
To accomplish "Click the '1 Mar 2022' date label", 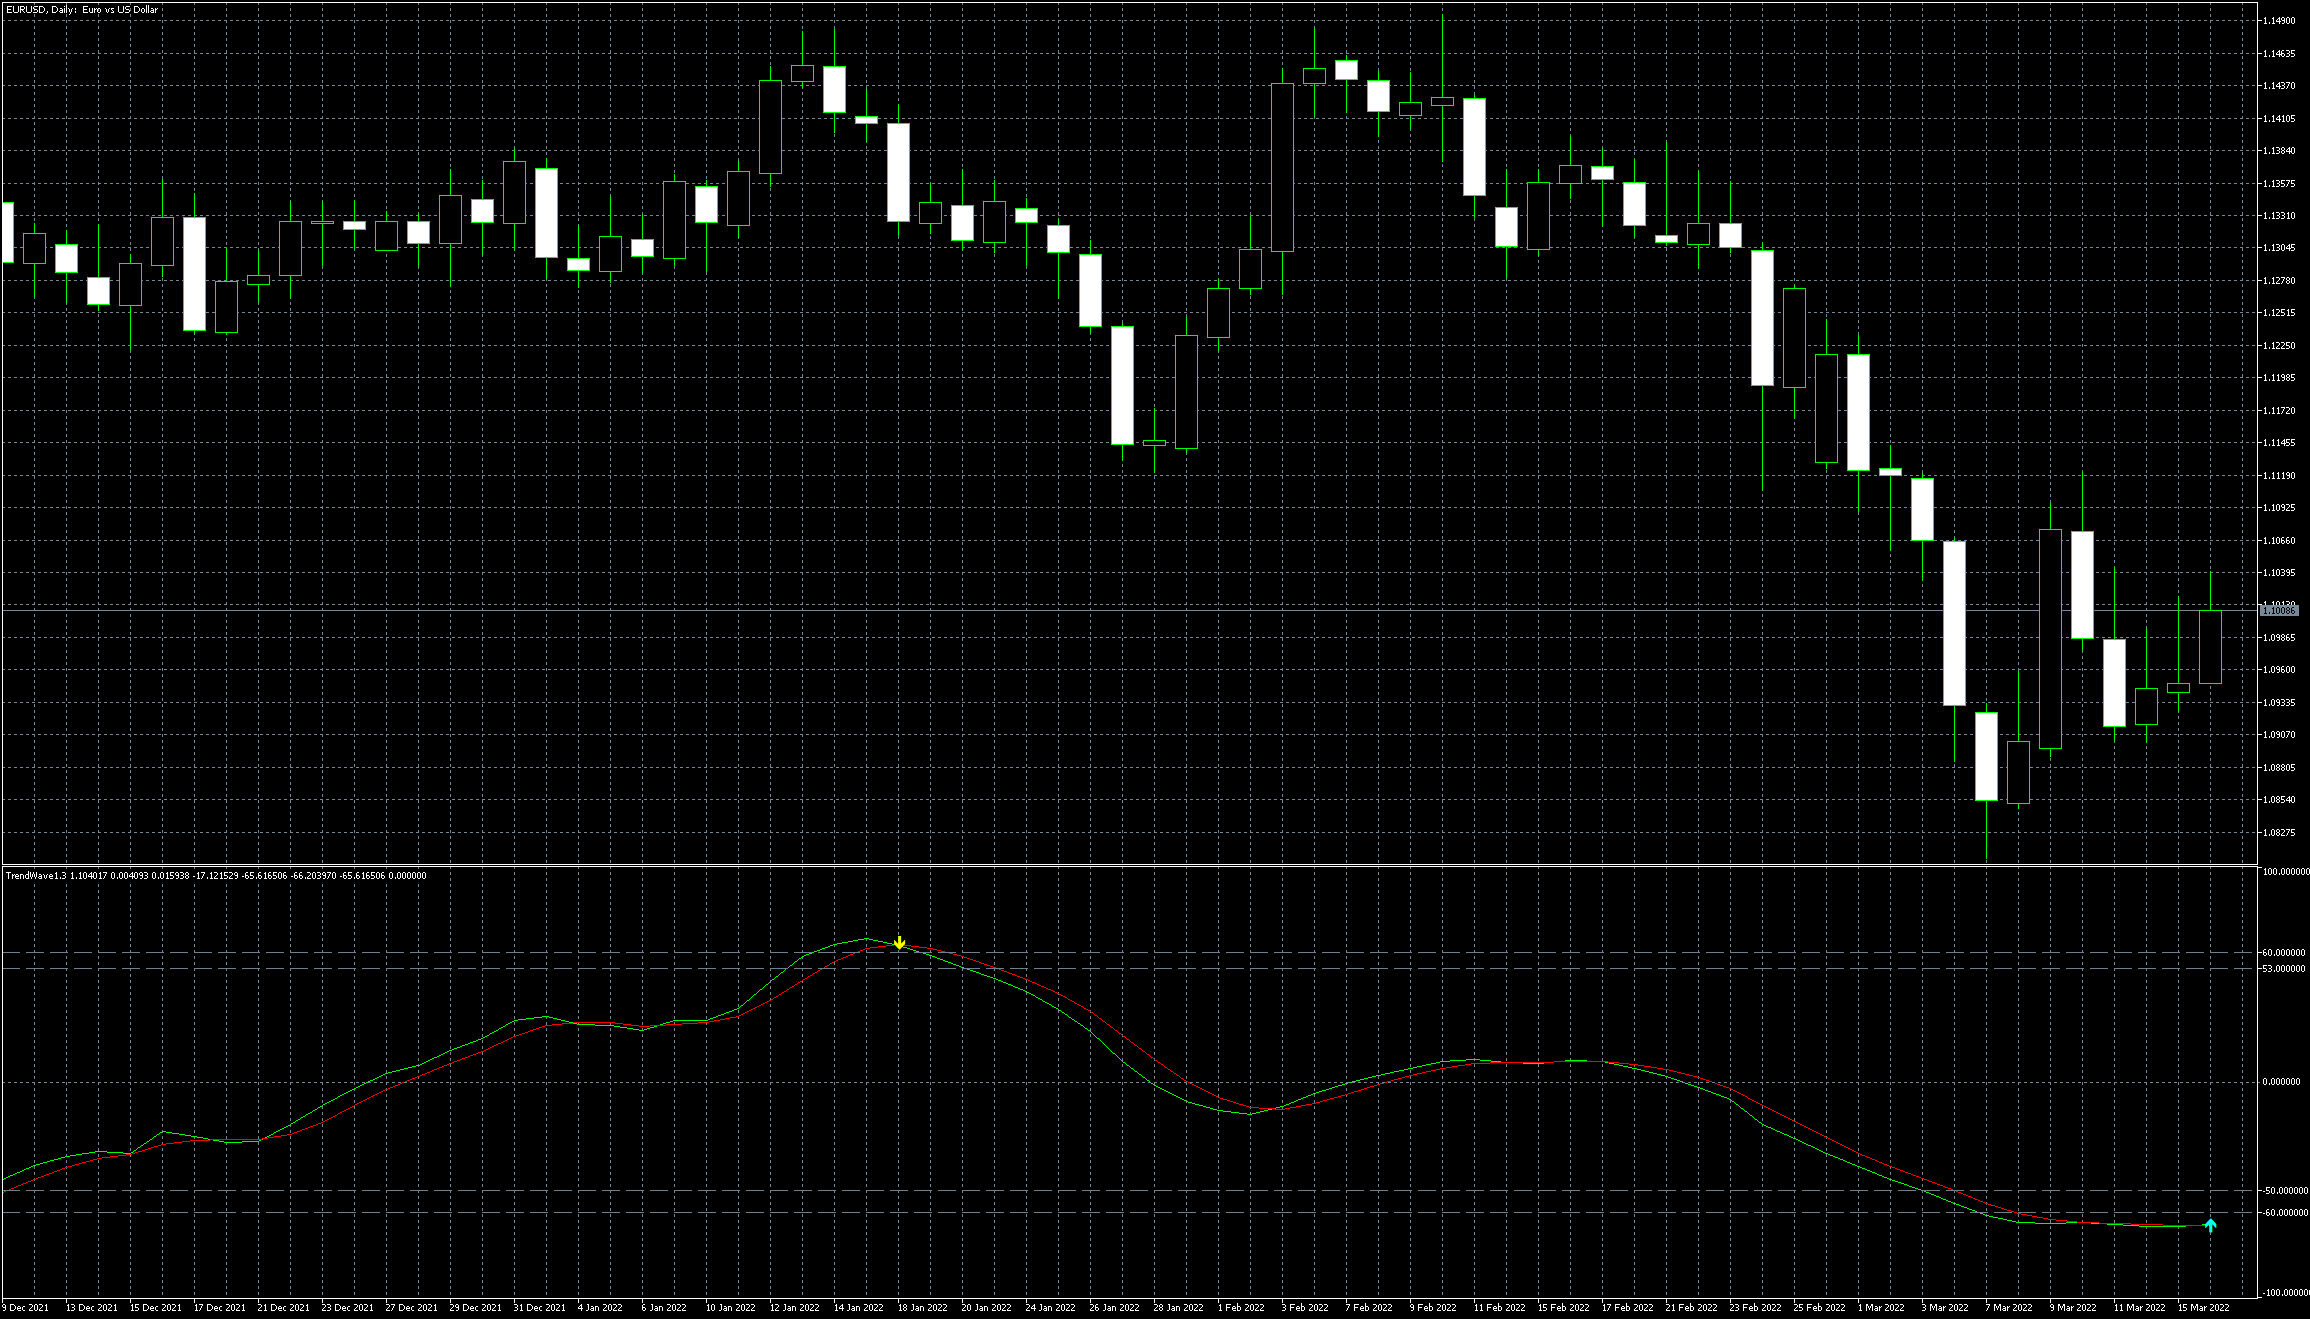I will (x=1880, y=1308).
